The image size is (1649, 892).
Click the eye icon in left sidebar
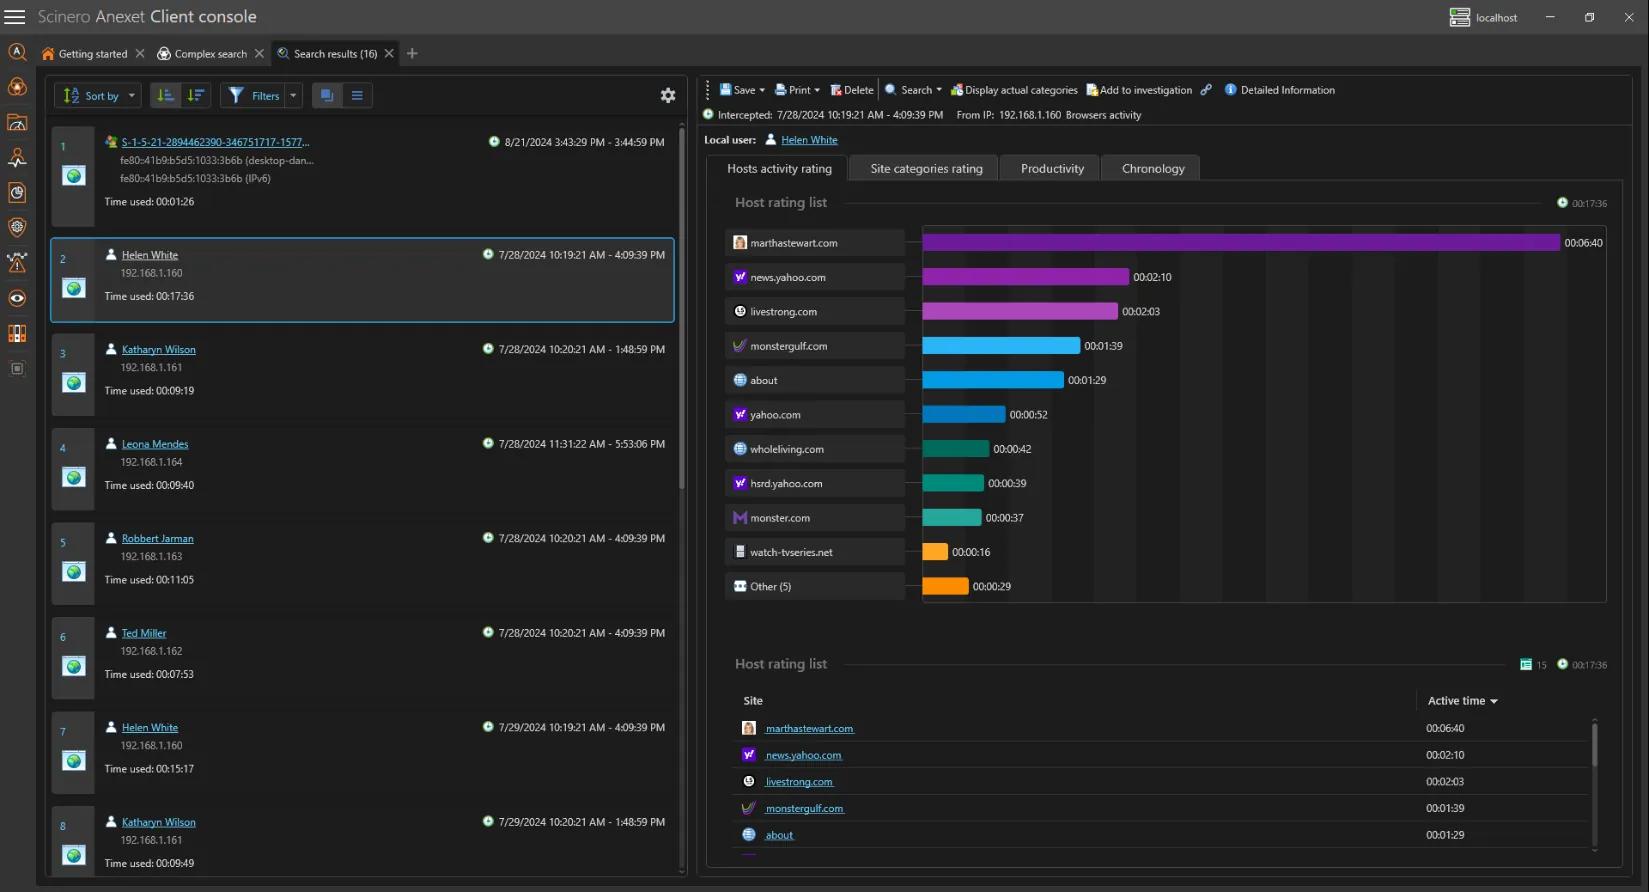(x=17, y=298)
